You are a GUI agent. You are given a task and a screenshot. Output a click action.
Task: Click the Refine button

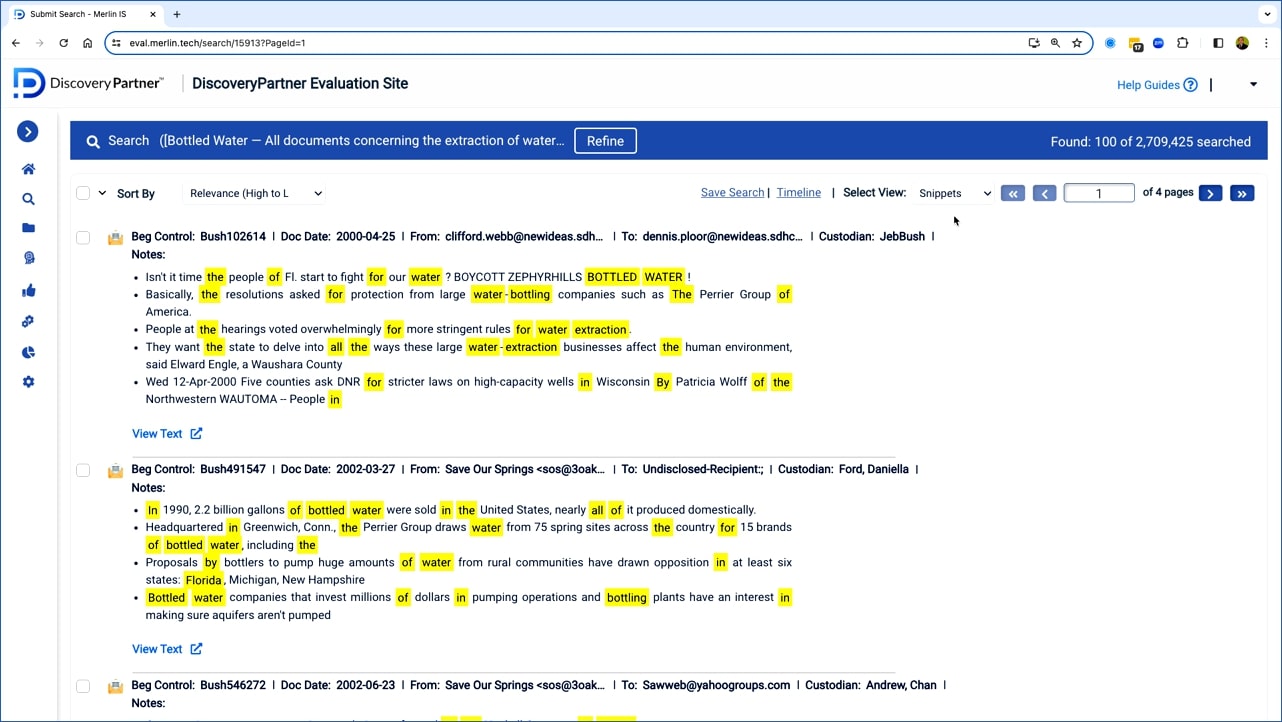click(605, 141)
